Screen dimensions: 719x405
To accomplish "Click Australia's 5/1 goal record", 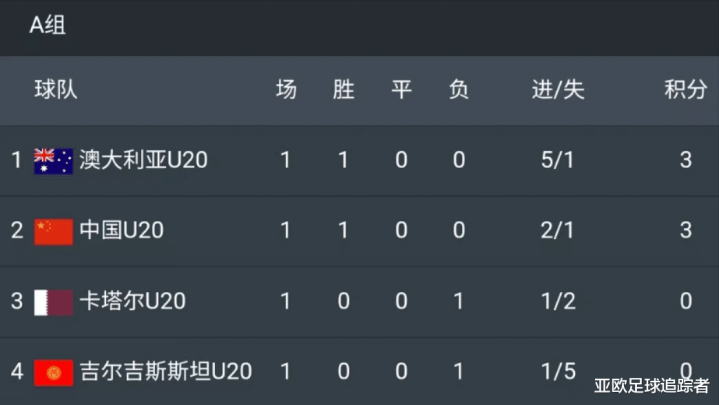I will (x=558, y=160).
